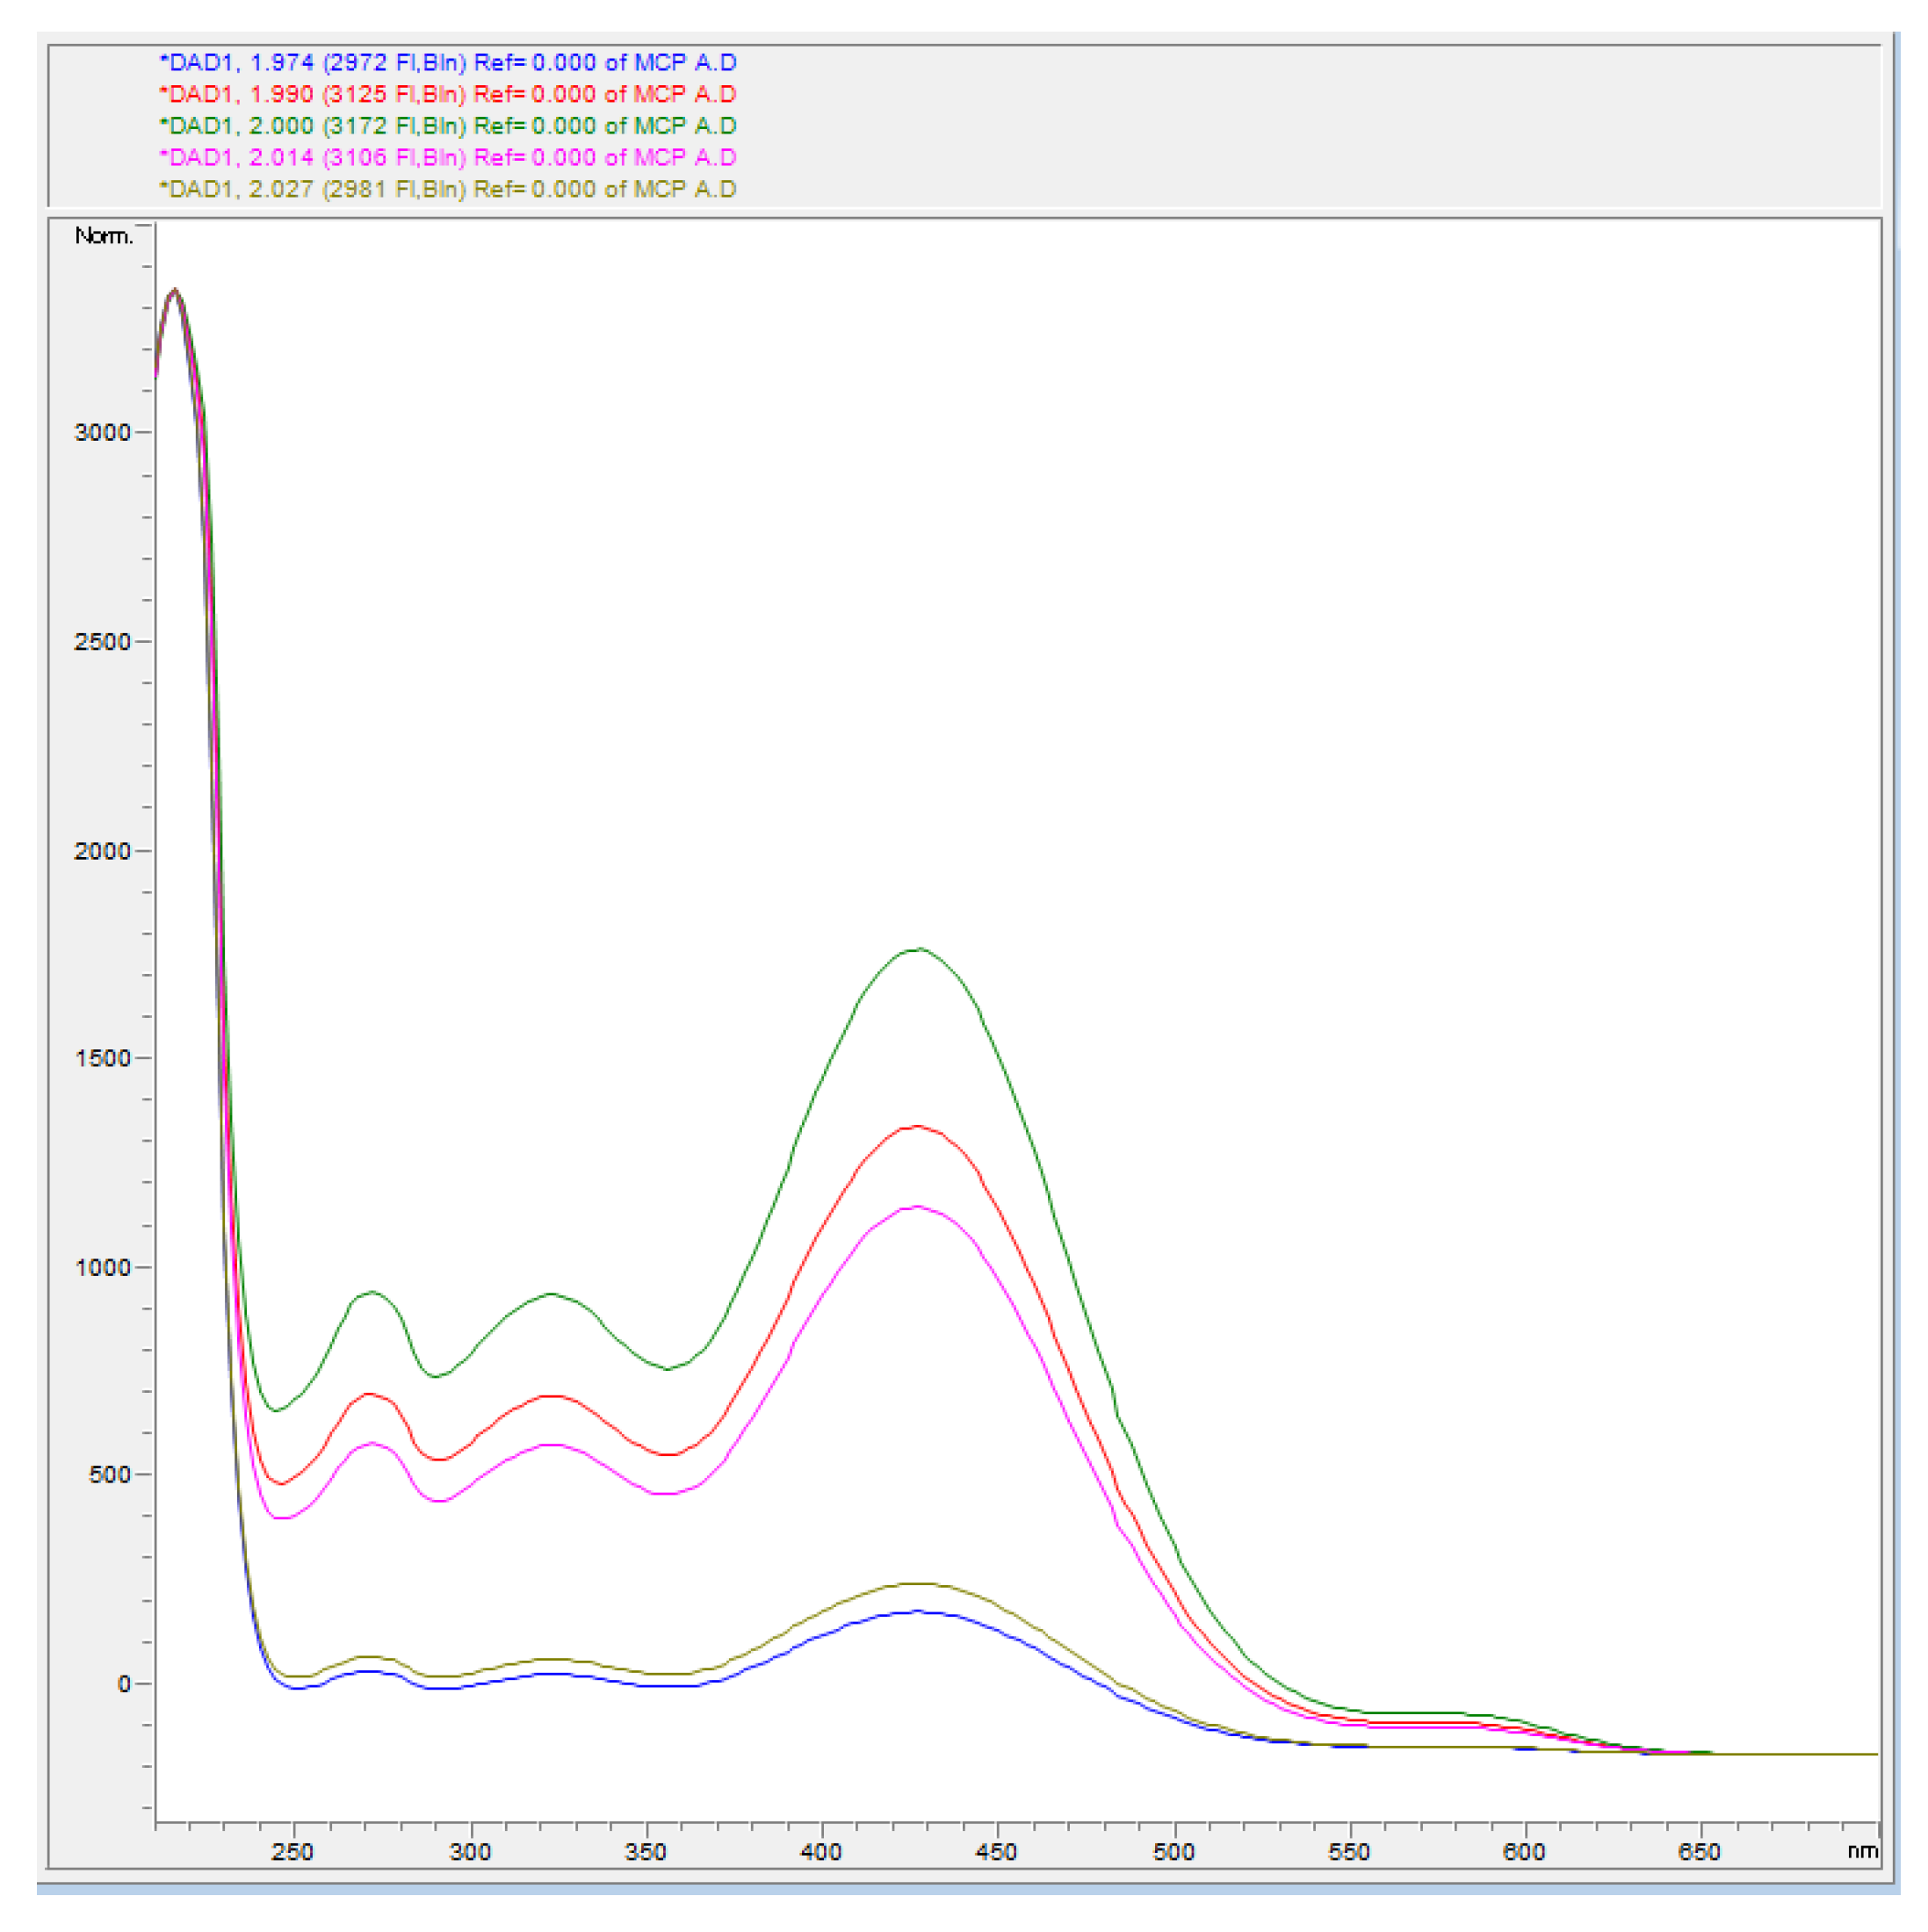Click the 3000 tick label on y-axis
This screenshot has width=1928, height=1932.
102,432
